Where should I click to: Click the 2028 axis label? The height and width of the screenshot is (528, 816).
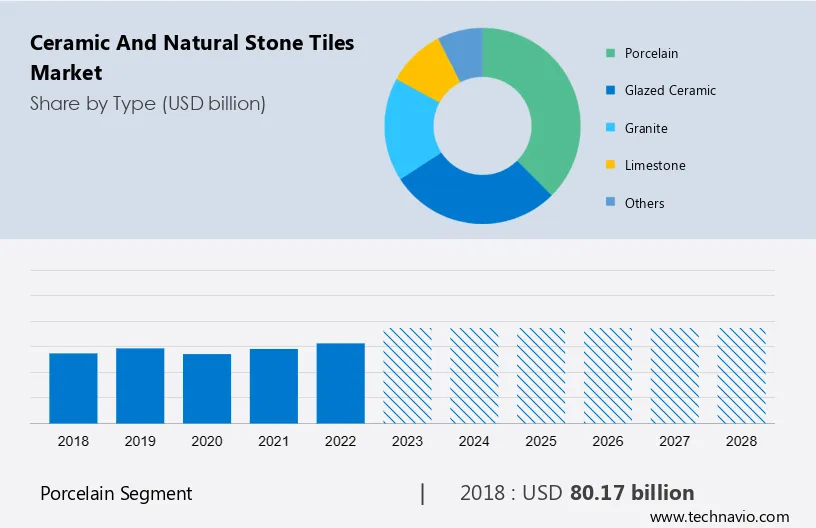(x=742, y=441)
